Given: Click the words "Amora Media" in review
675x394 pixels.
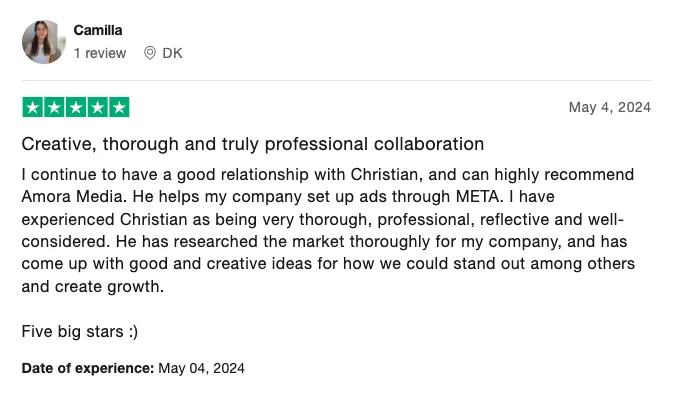Looking at the screenshot, I should point(73,197).
